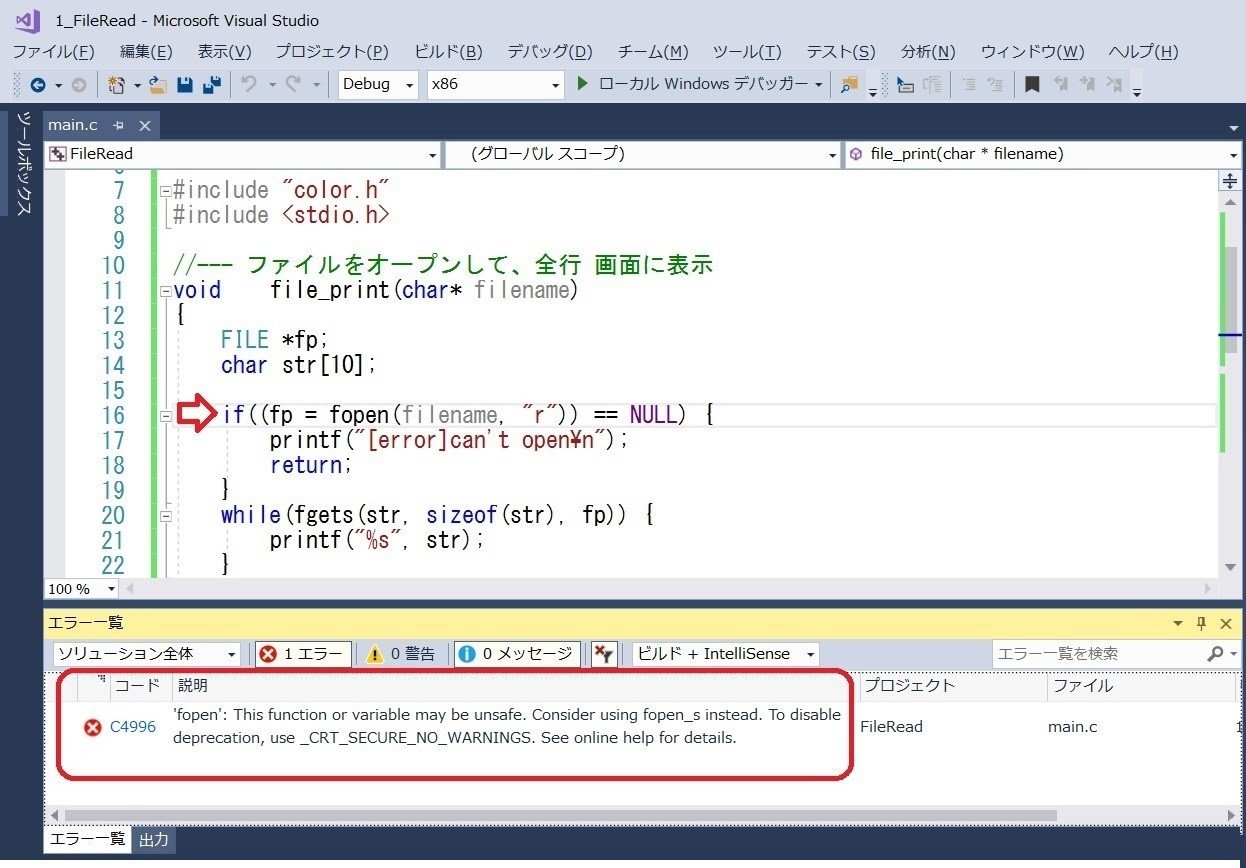Toggle the 0 メッセージ filter button
1246x868 pixels.
(x=517, y=654)
